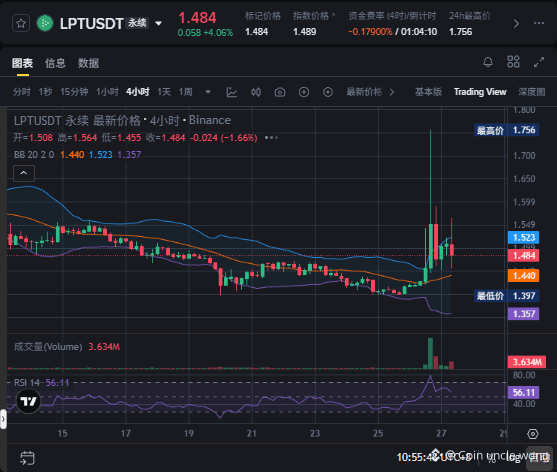Toggle log scale on price axis
Image resolution: width=557 pixels, height=472 pixels.
513,458
